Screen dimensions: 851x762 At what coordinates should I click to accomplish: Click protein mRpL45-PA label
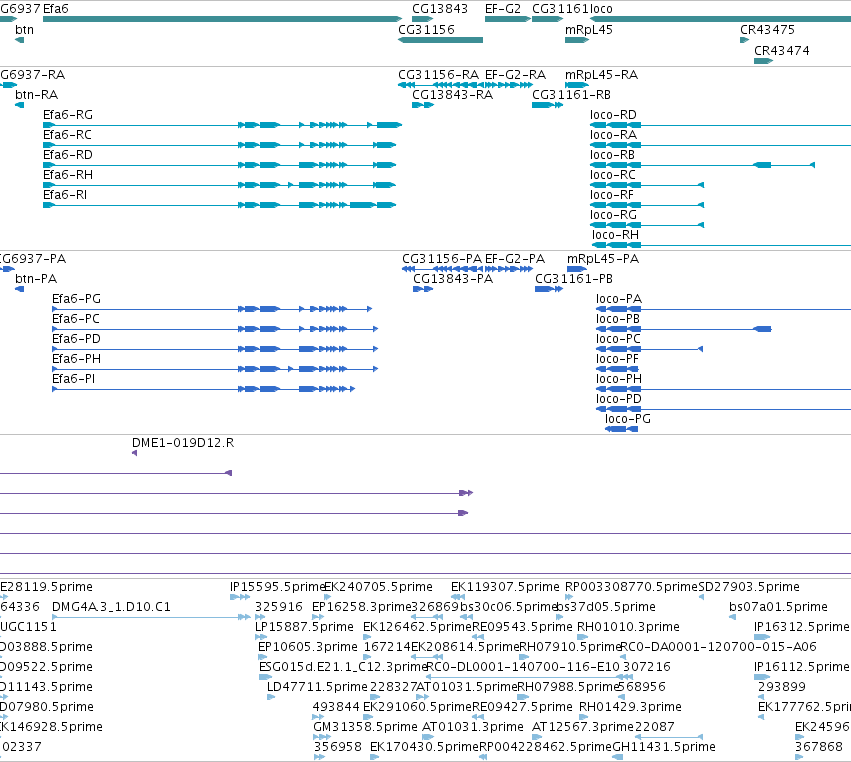point(603,259)
